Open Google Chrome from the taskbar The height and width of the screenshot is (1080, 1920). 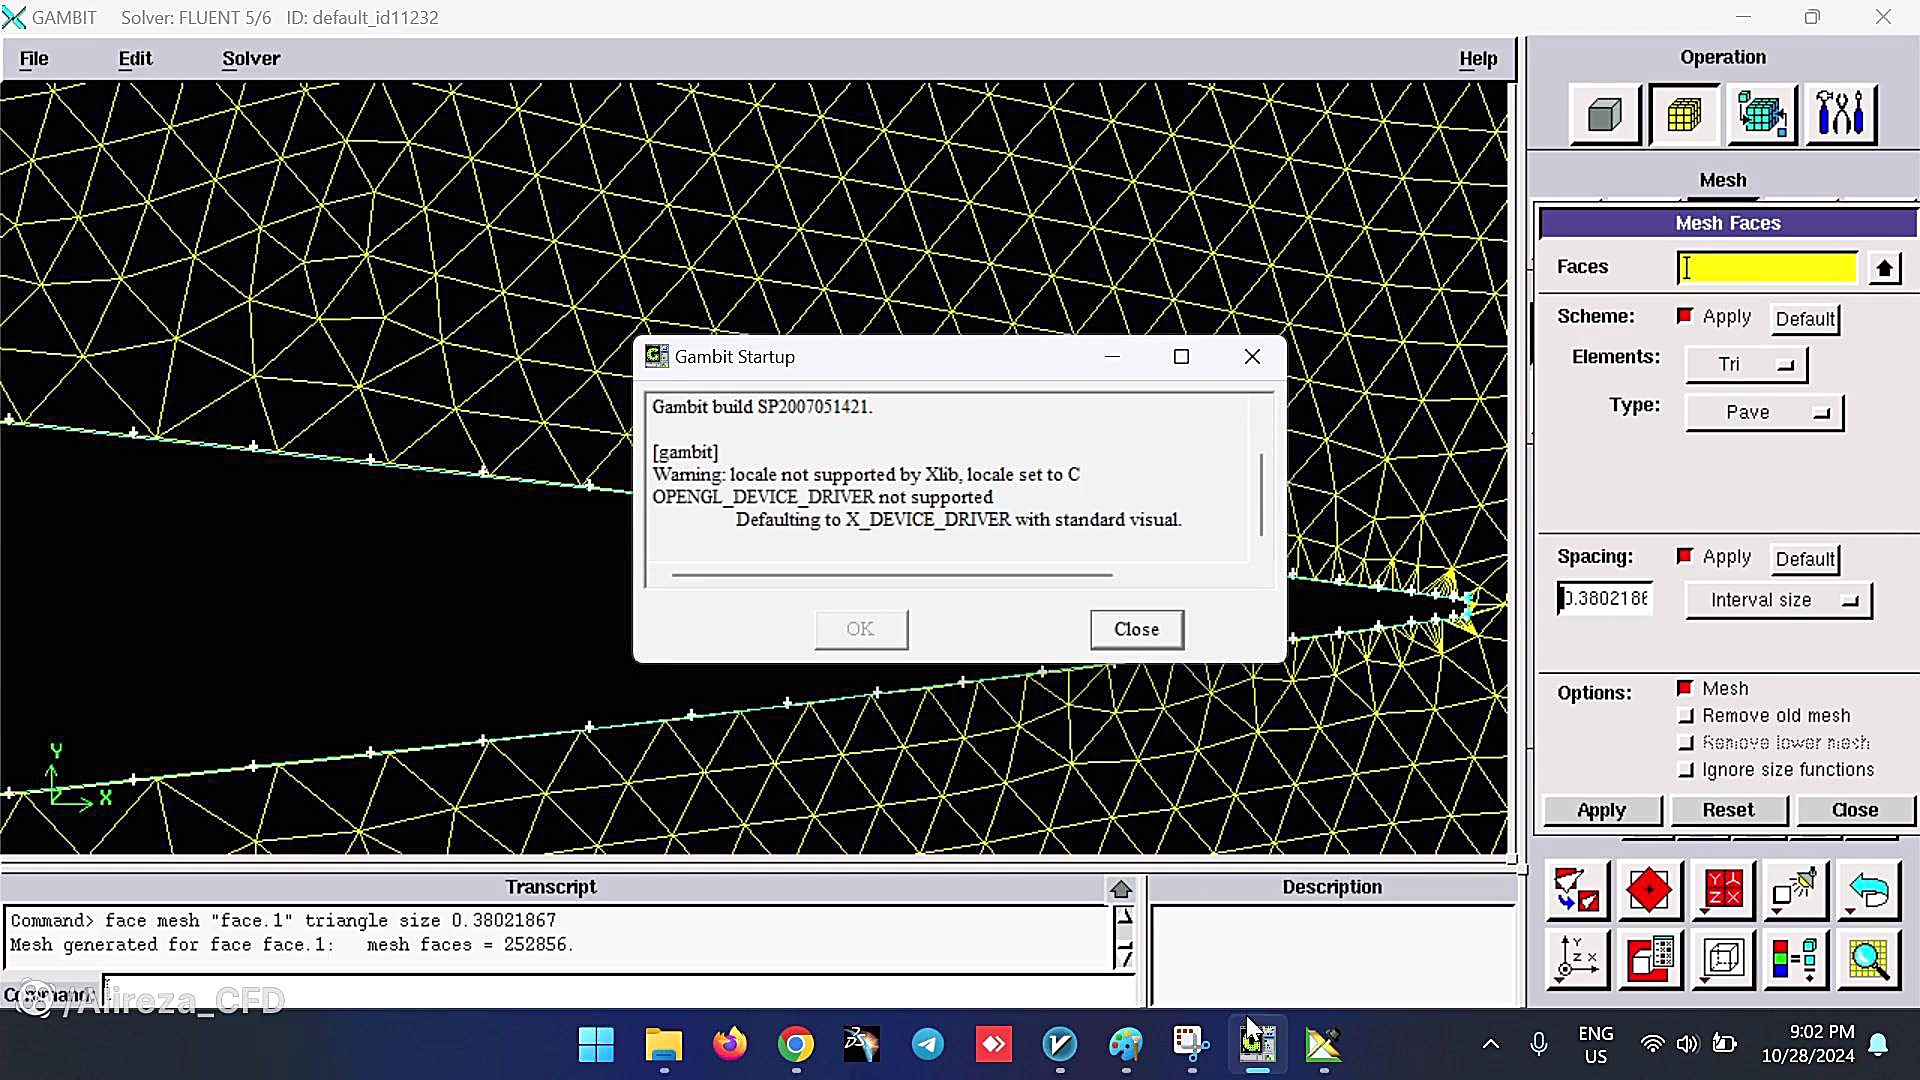[x=795, y=1045]
